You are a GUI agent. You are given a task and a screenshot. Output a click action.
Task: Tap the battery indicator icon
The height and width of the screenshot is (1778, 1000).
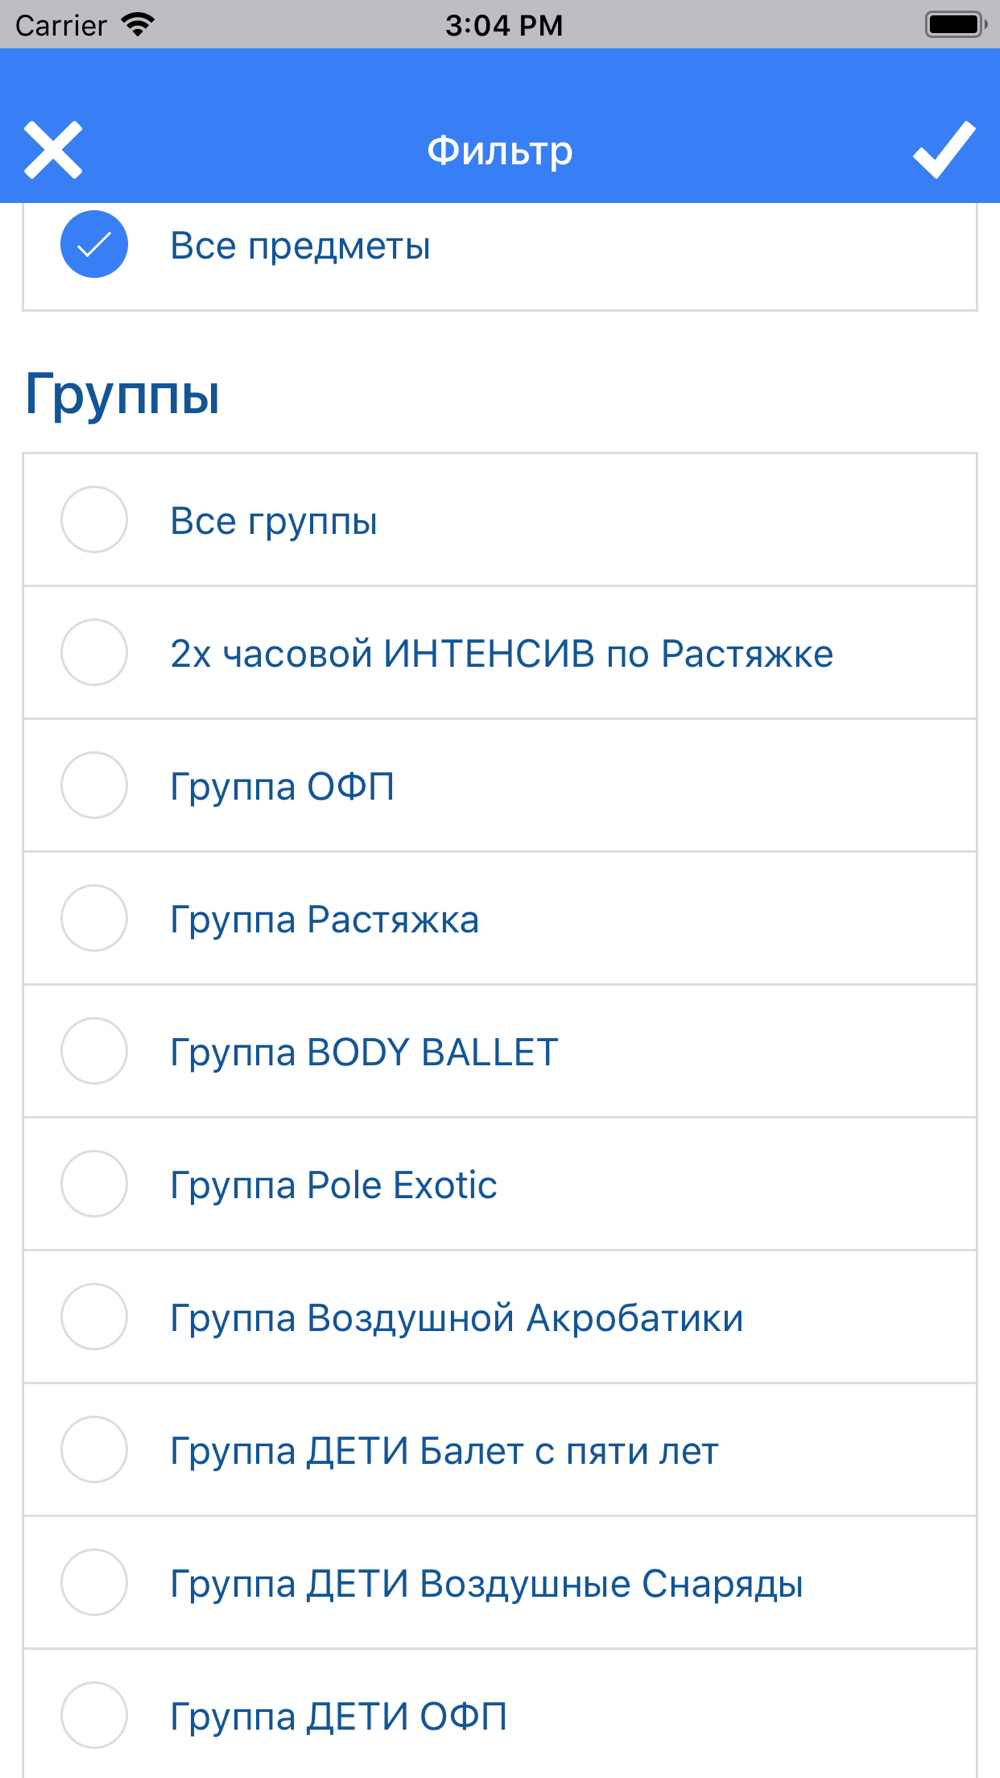(x=955, y=24)
